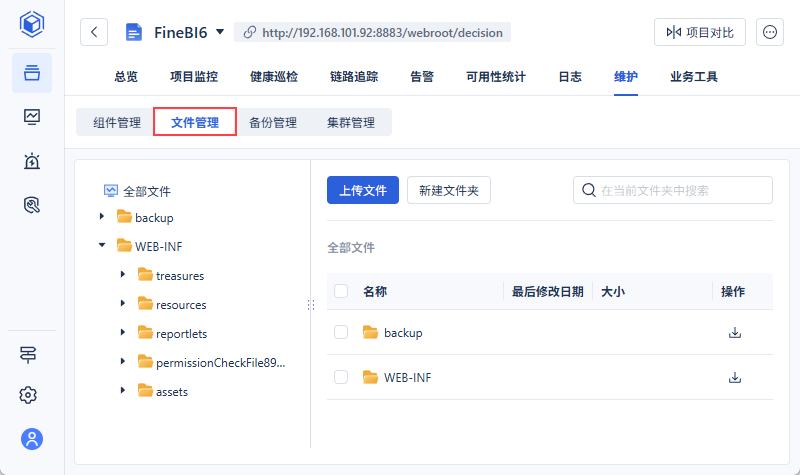Switch to the 项目监控 tab
The image size is (800, 475).
point(194,77)
